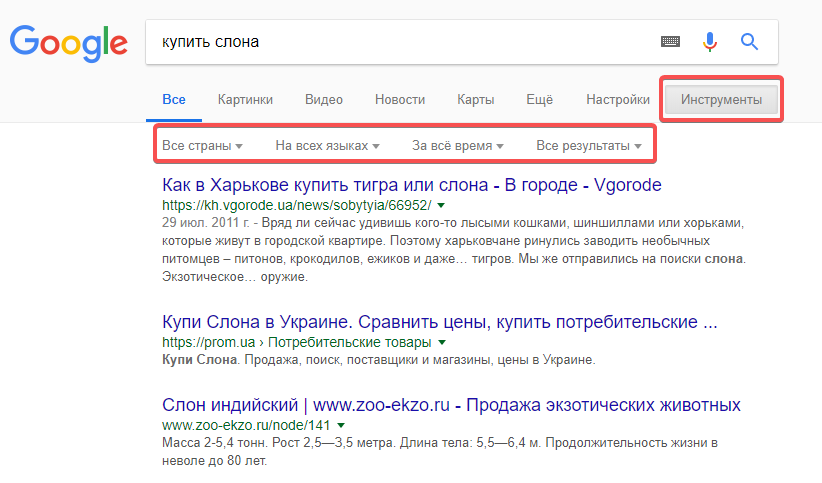822x483 pixels.
Task: Start voice search with microphone icon
Action: coord(710,42)
